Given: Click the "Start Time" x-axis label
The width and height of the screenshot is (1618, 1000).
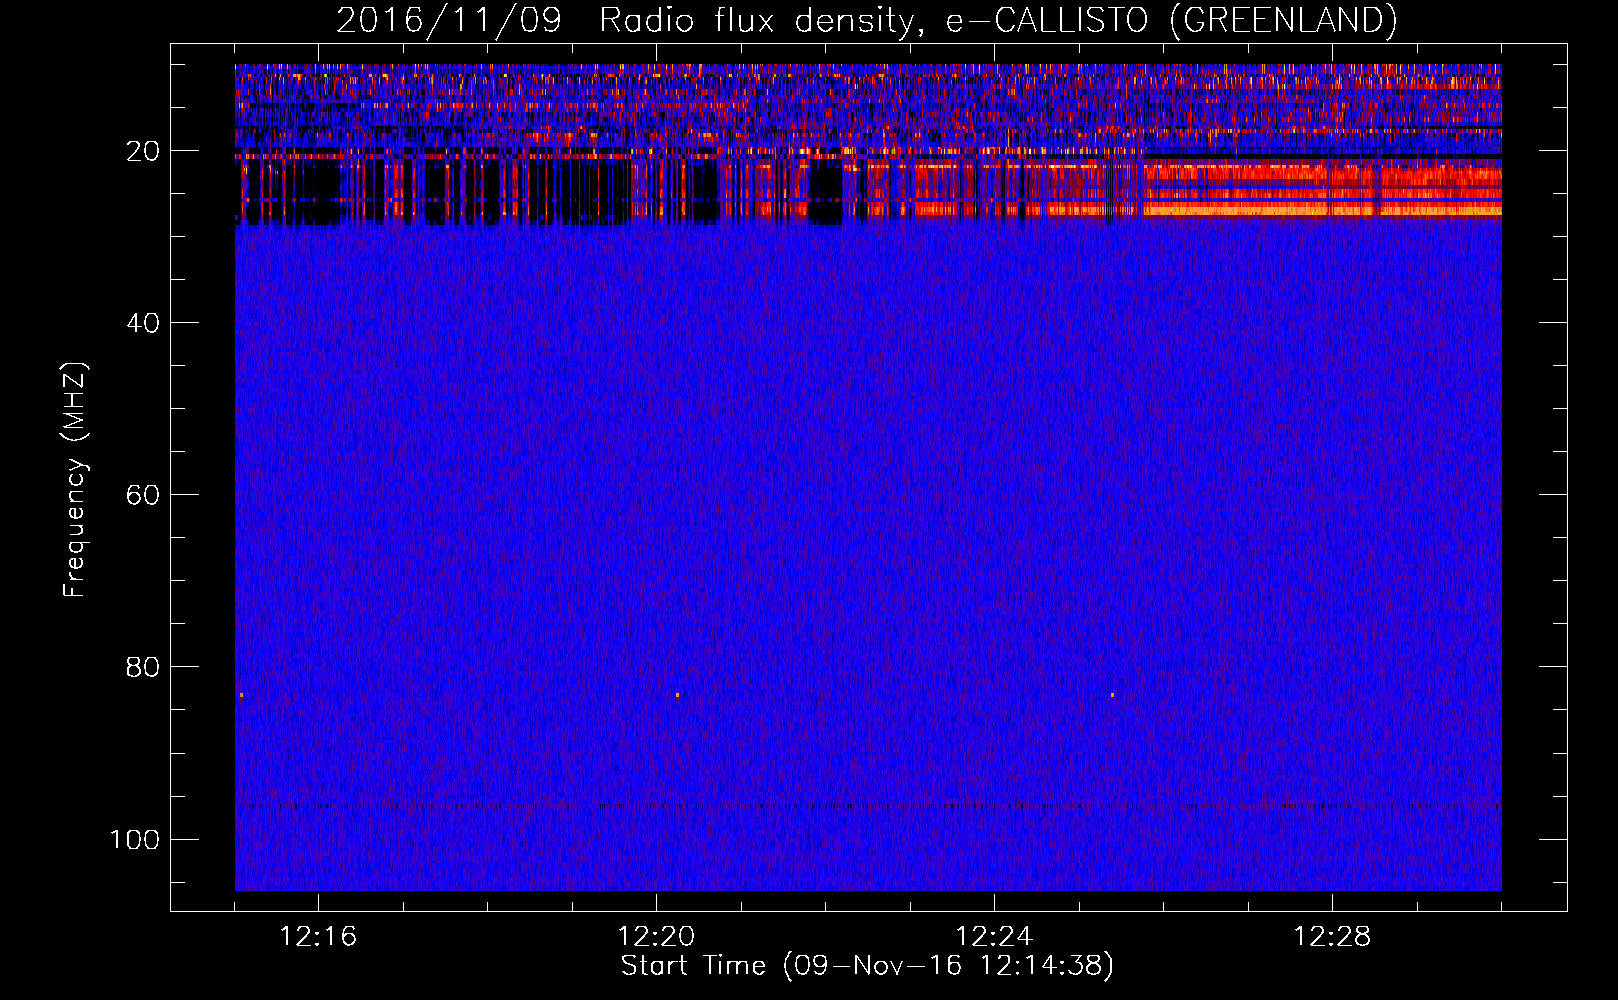Looking at the screenshot, I should tap(692, 966).
